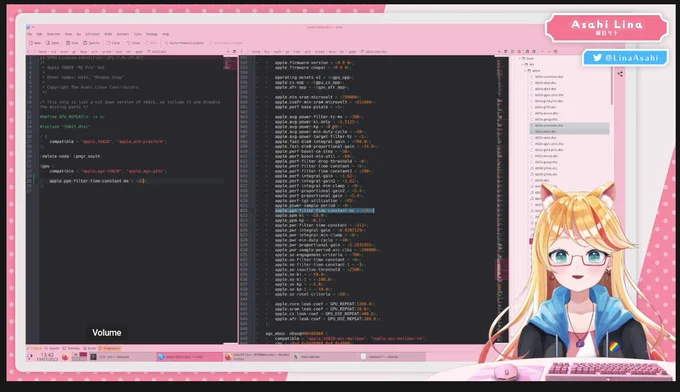Open the View menu
Screen dimensions: 680x392
68,34
